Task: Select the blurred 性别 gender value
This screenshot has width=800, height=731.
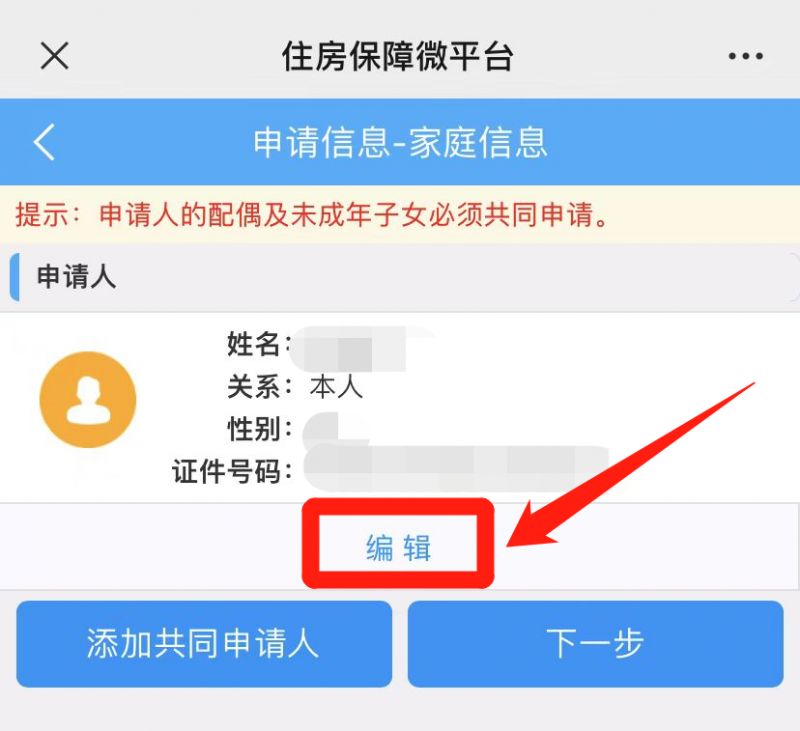Action: pos(332,428)
